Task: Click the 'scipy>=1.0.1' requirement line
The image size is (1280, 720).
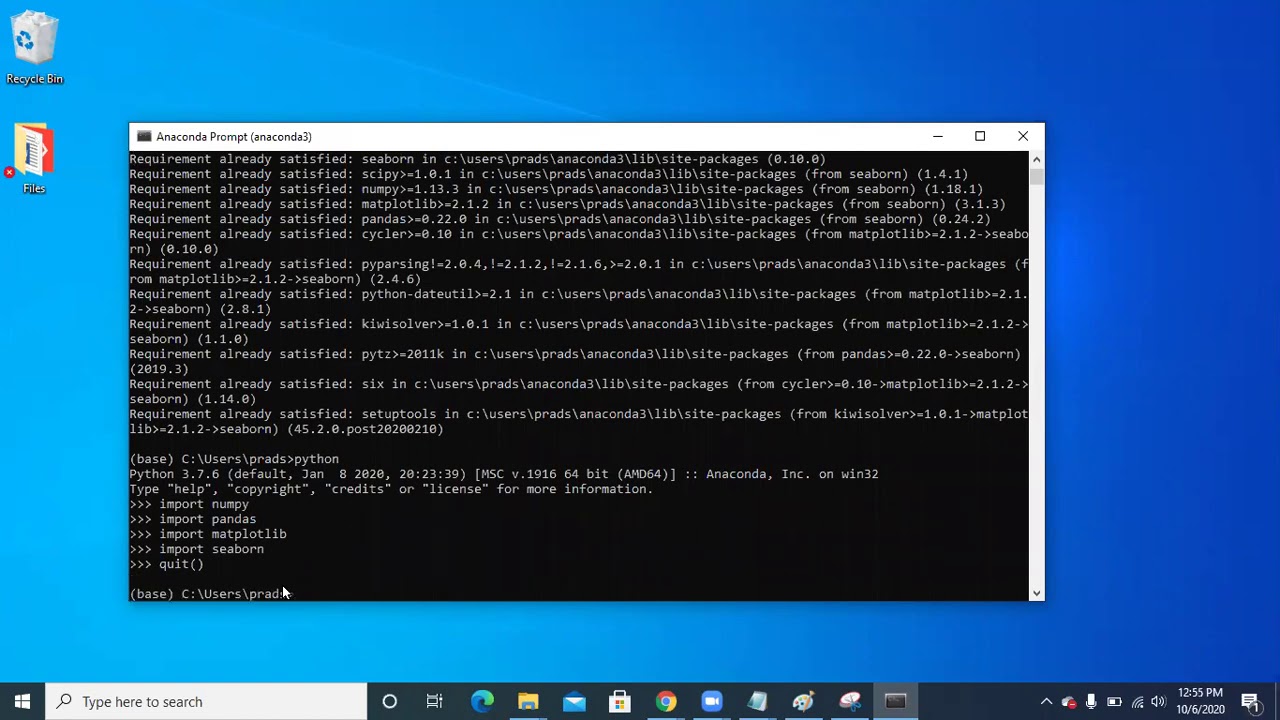Action: [x=549, y=174]
